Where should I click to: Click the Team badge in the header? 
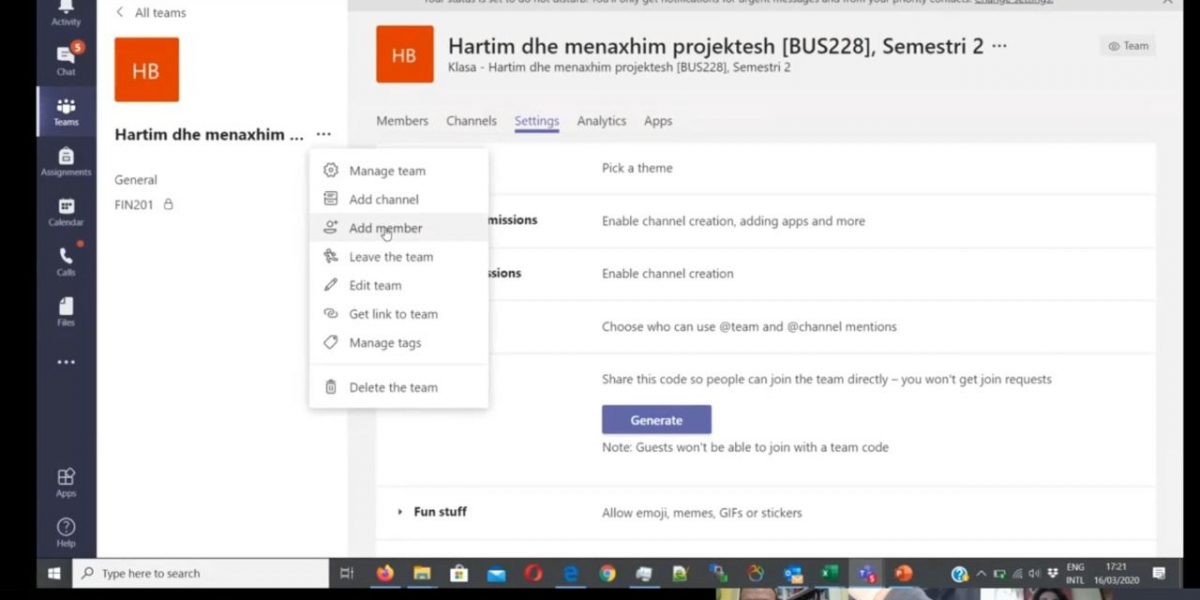pos(1128,46)
